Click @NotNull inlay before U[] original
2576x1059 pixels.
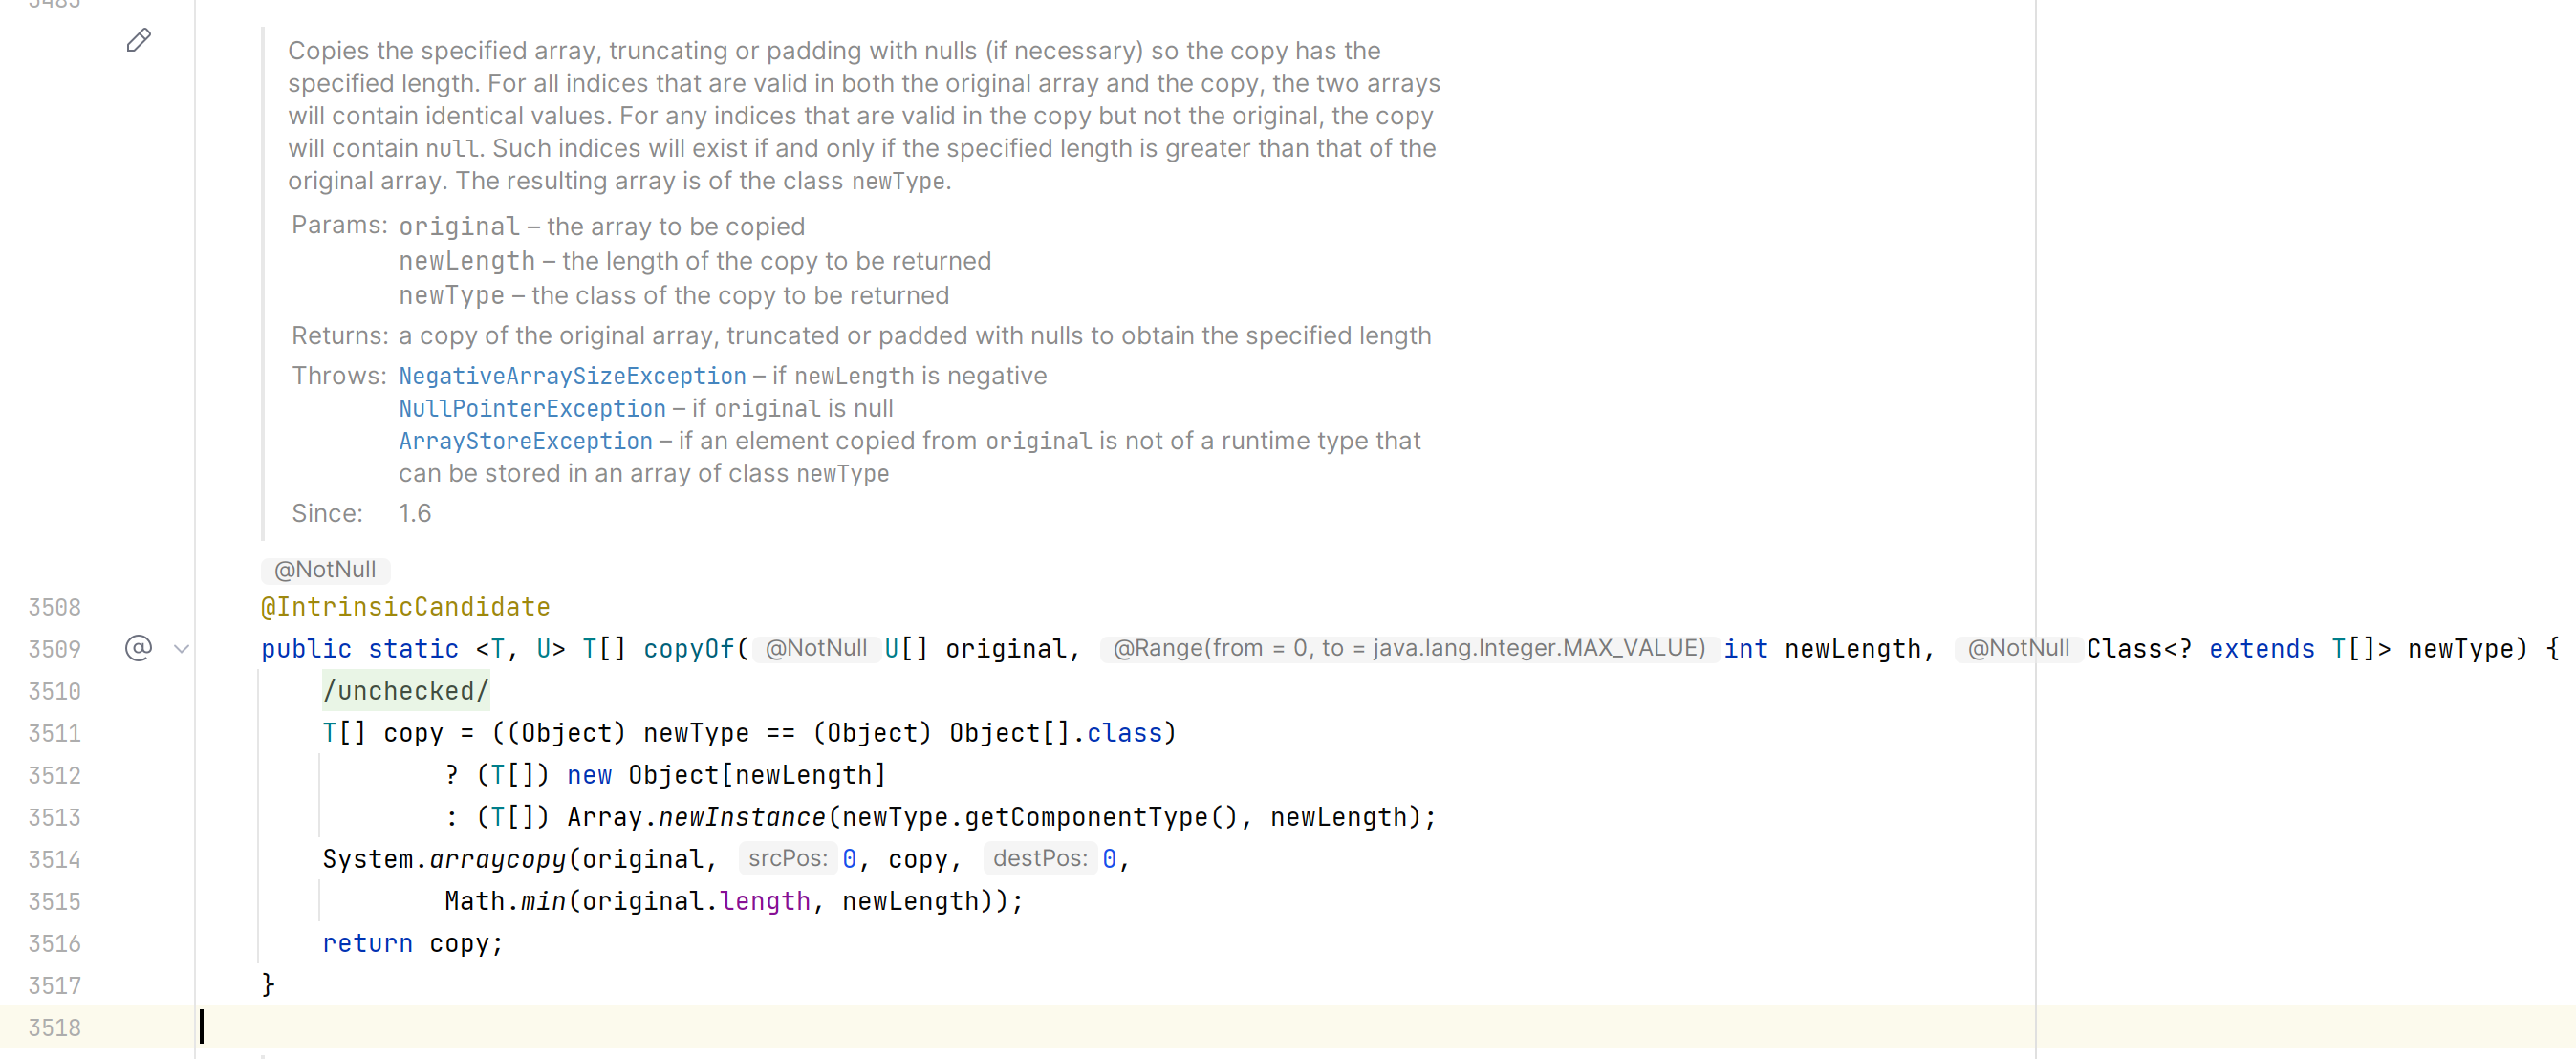[x=816, y=648]
